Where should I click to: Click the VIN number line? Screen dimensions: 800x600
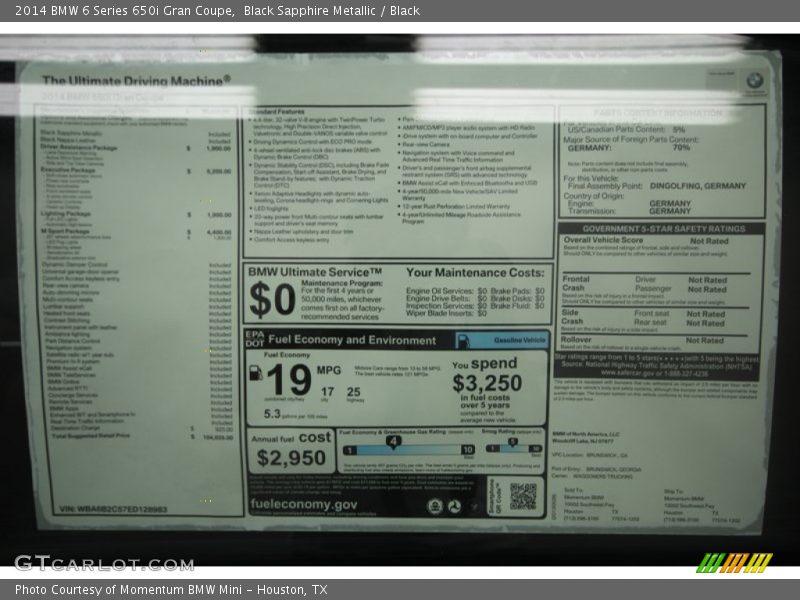(x=113, y=509)
